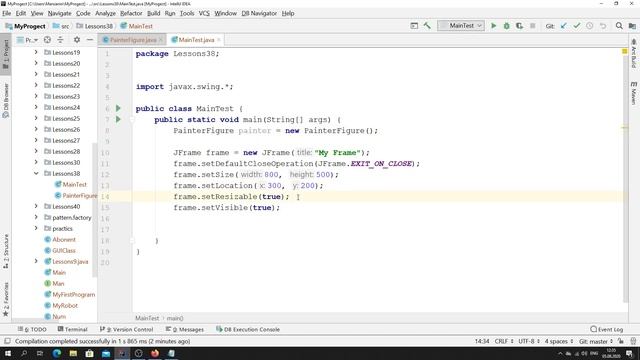
Task: Toggle the tool windows quick-access icon in the status bar
Action: pos(7,341)
